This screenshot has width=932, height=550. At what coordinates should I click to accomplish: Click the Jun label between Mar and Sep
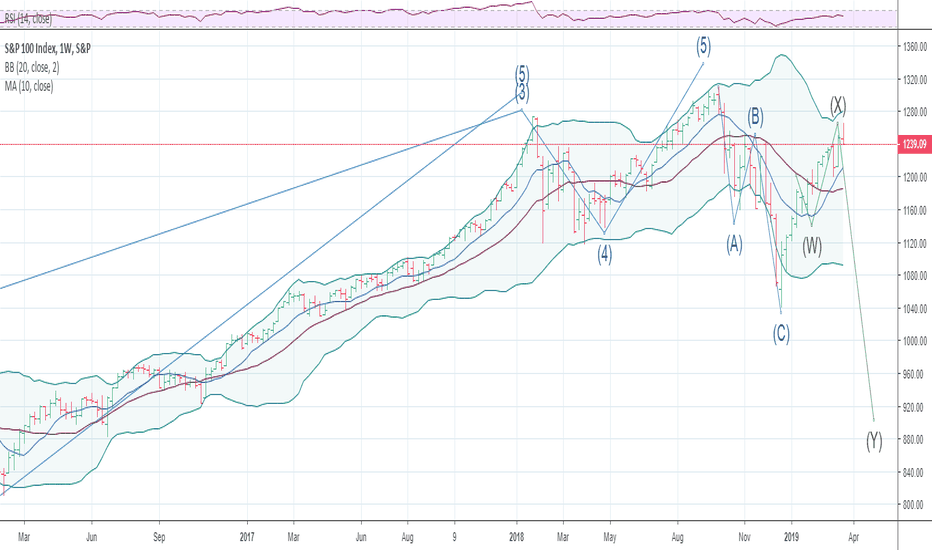[x=92, y=537]
